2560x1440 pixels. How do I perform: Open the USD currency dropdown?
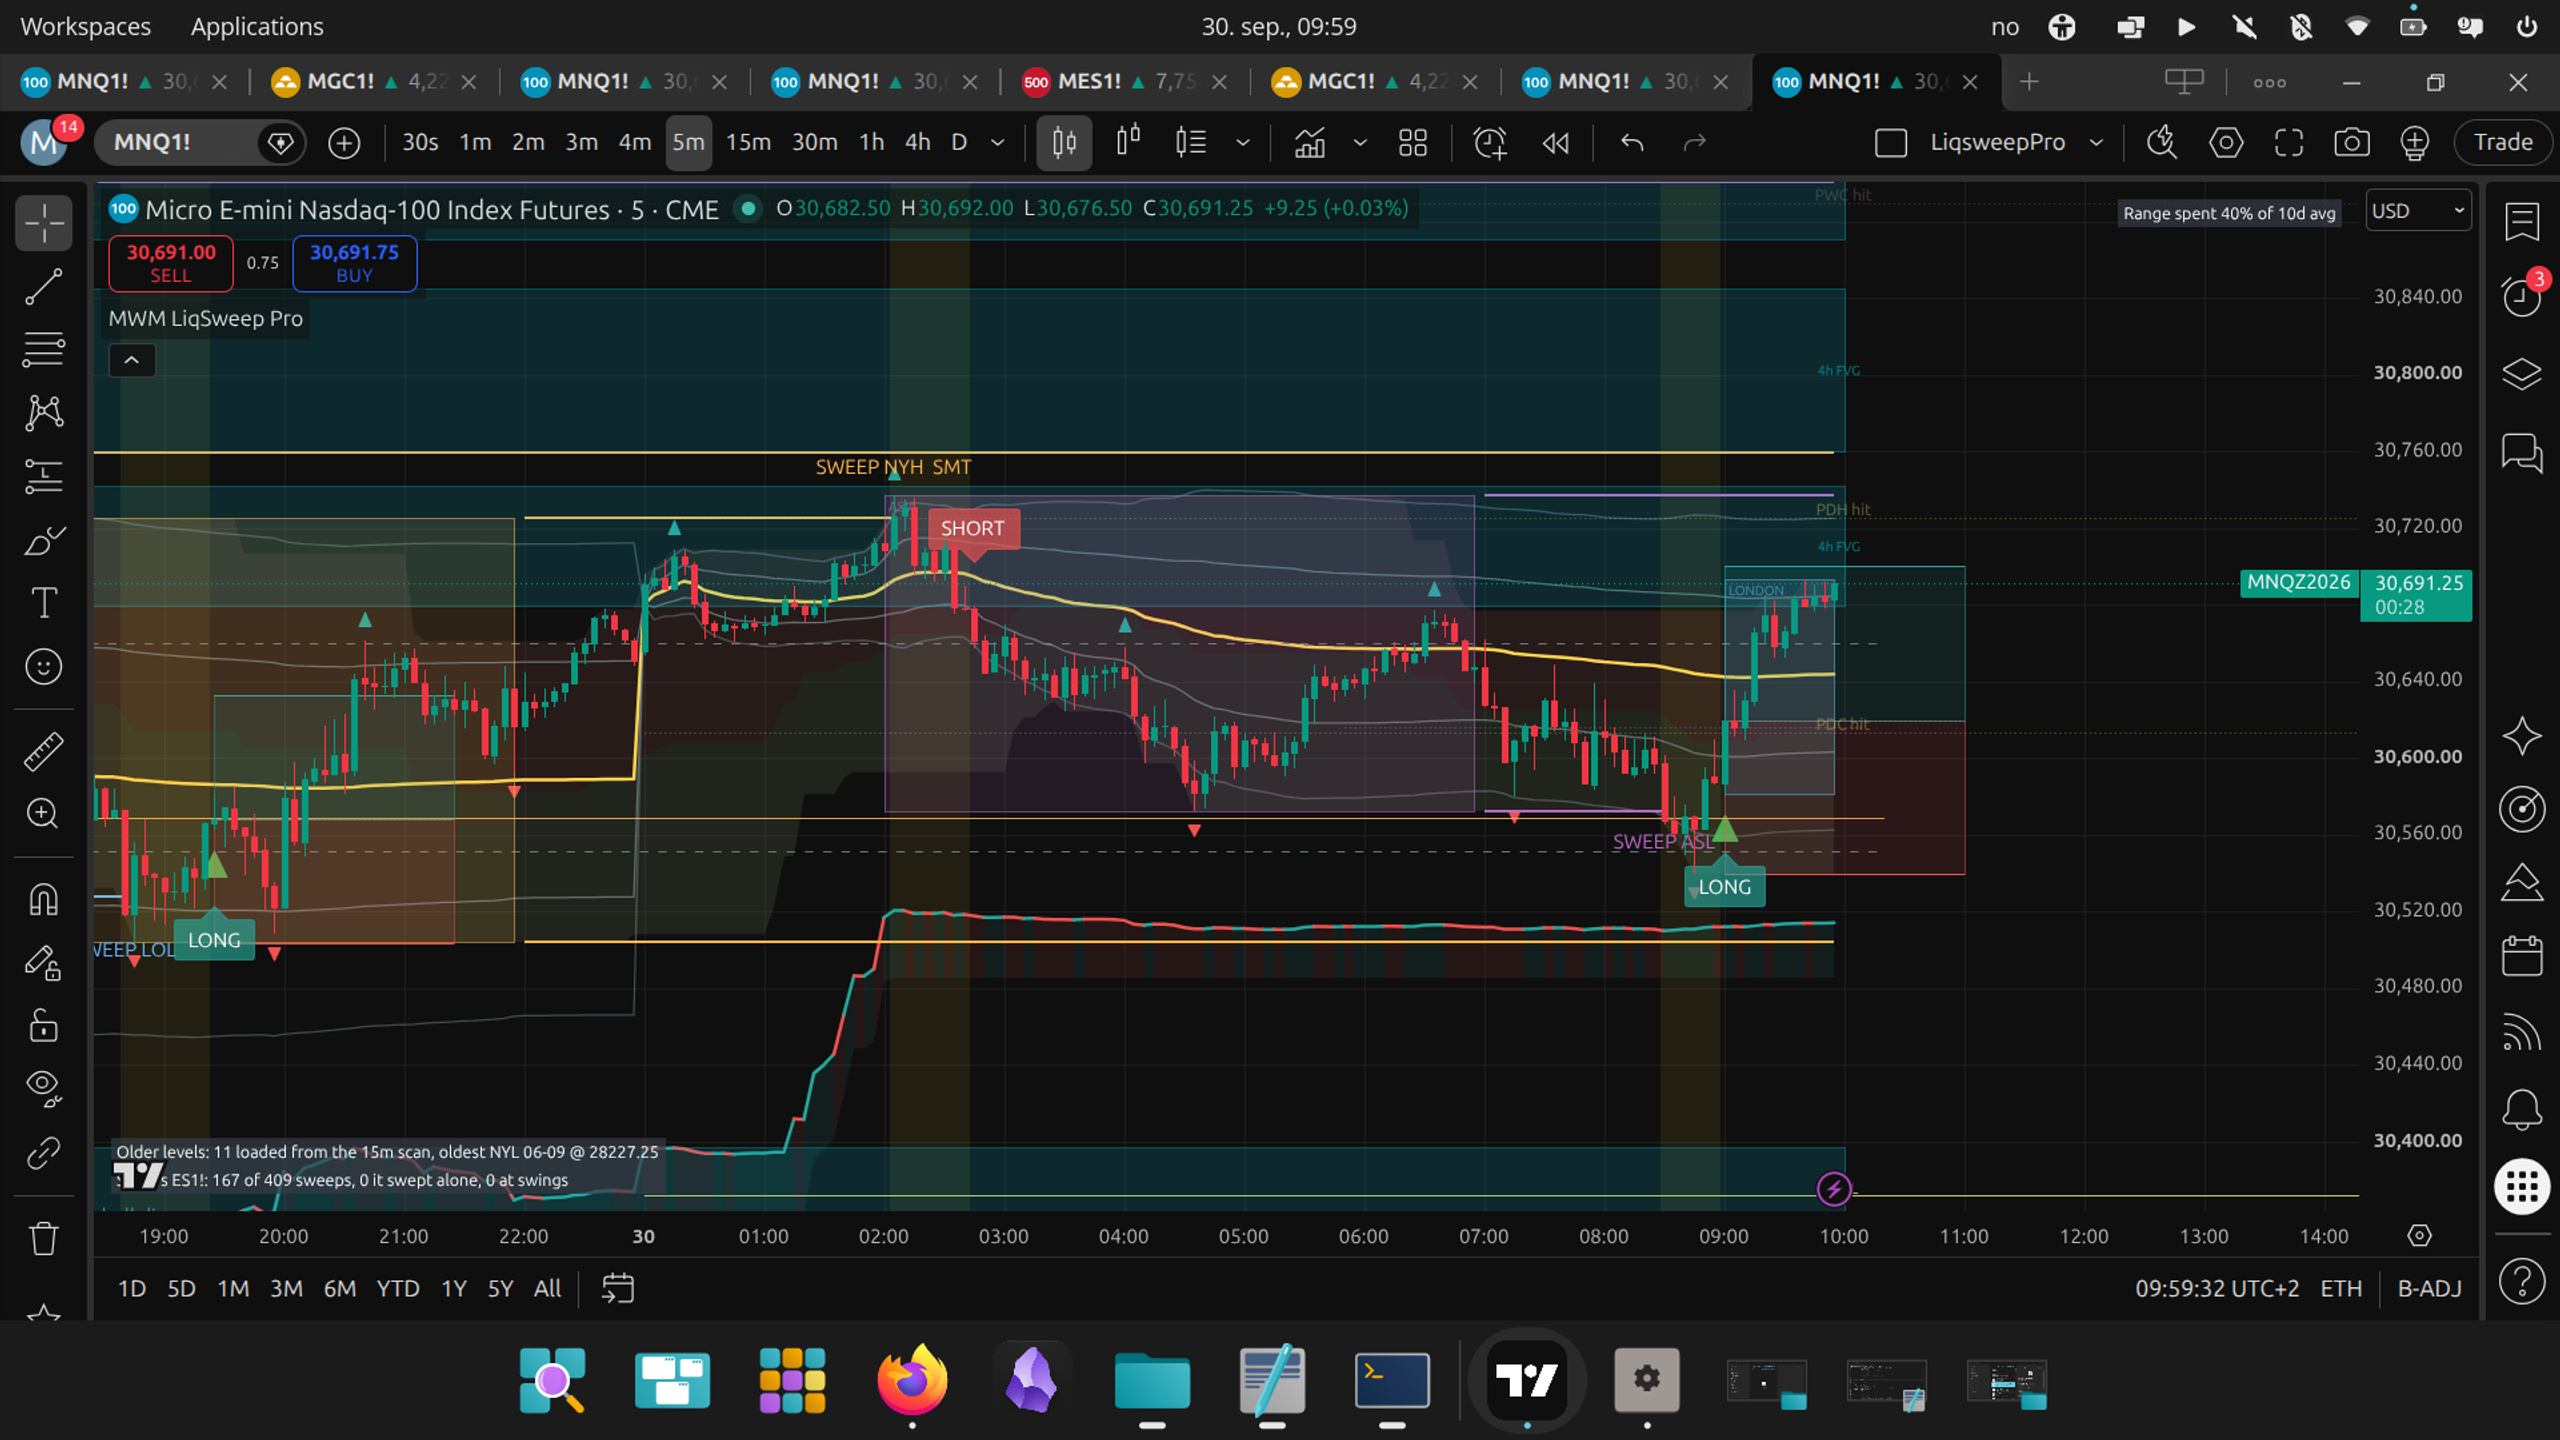tap(2418, 211)
